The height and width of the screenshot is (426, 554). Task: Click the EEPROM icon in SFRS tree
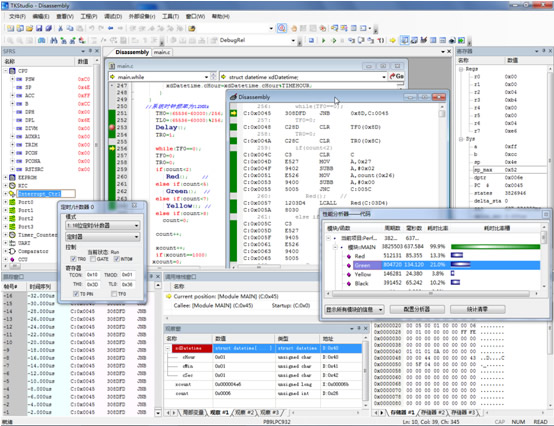tap(12, 177)
